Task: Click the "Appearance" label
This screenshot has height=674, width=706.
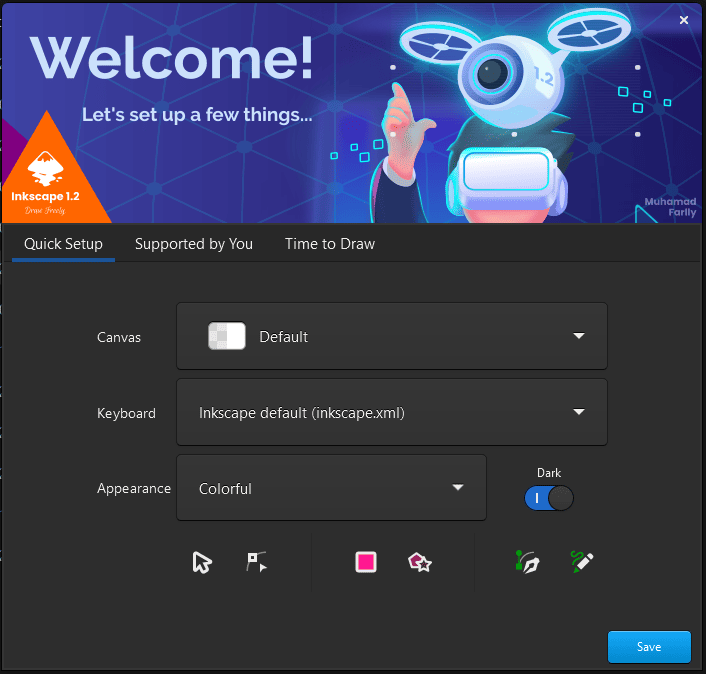Action: pyautogui.click(x=134, y=489)
